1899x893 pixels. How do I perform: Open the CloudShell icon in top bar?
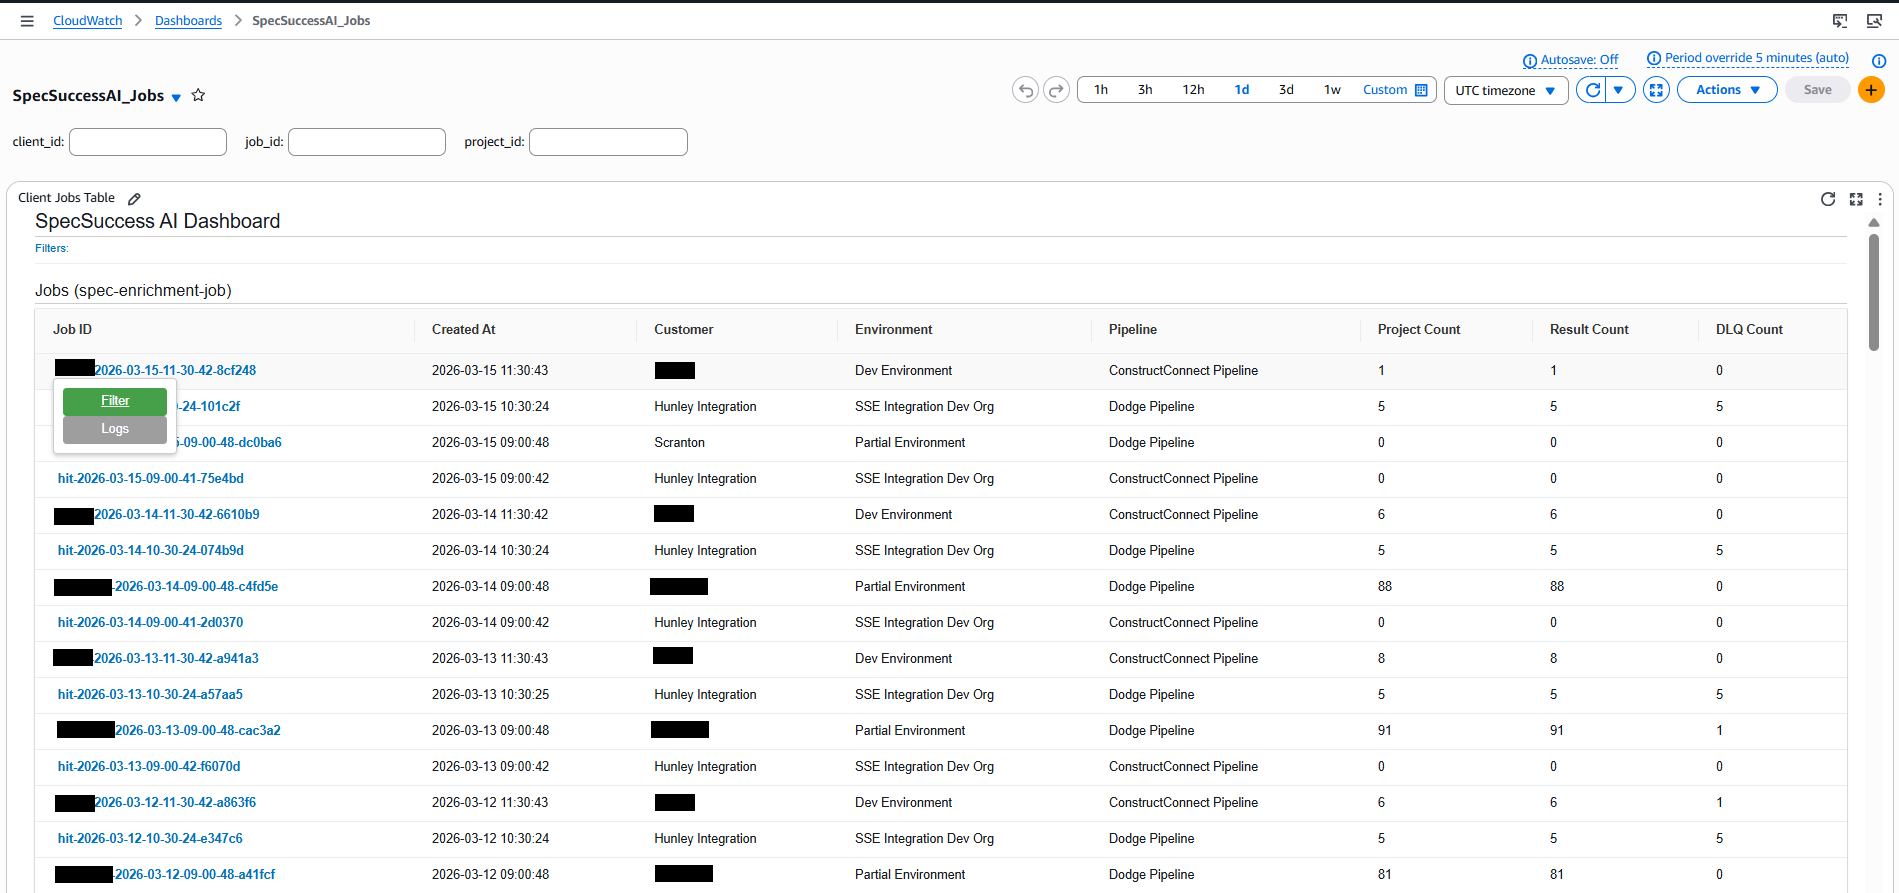click(1840, 21)
